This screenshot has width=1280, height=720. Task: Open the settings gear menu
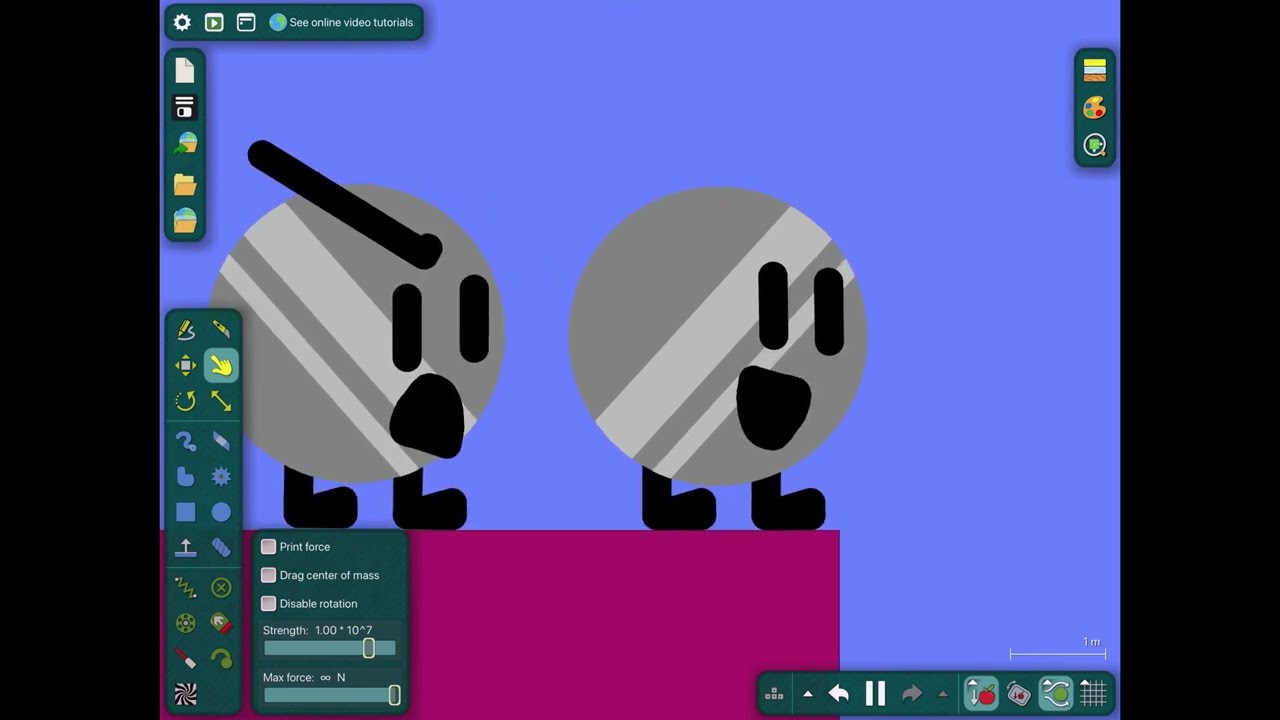point(182,22)
